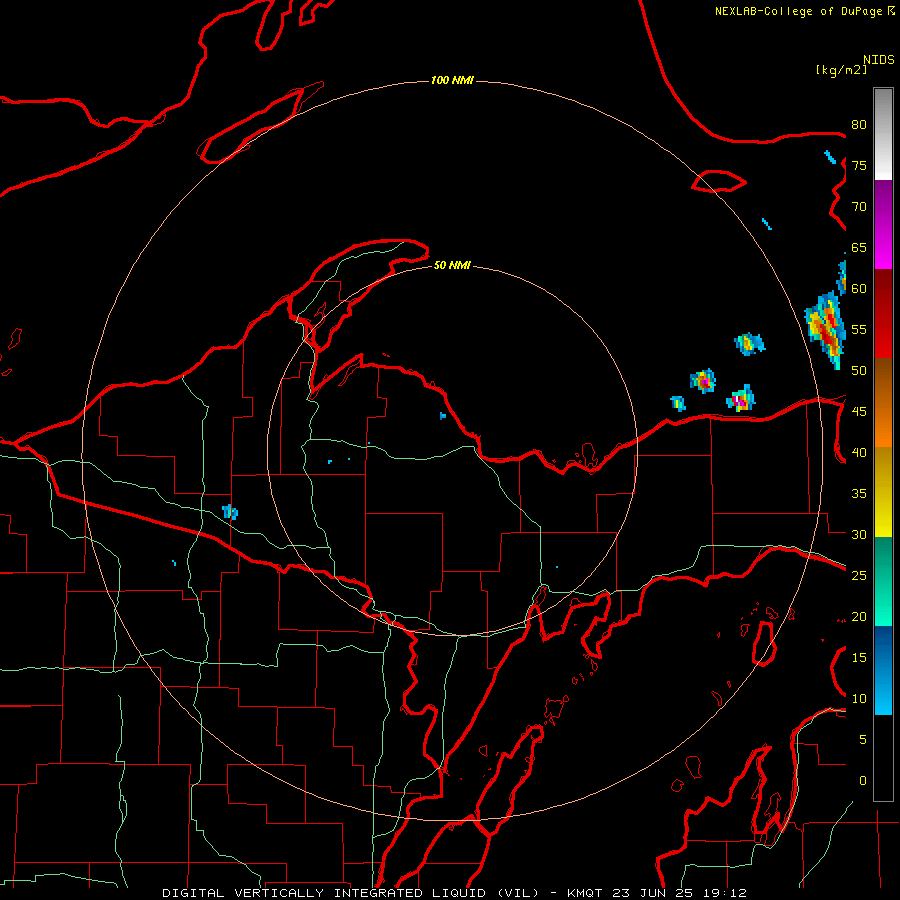The width and height of the screenshot is (900, 900).
Task: Click the 80 value on the VIL scale
Action: [859, 125]
